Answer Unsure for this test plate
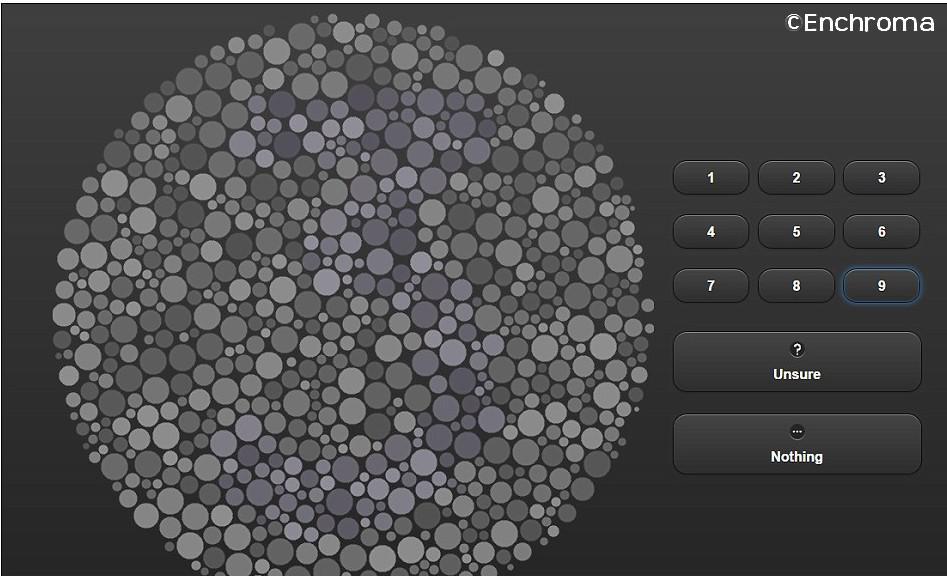 click(797, 362)
